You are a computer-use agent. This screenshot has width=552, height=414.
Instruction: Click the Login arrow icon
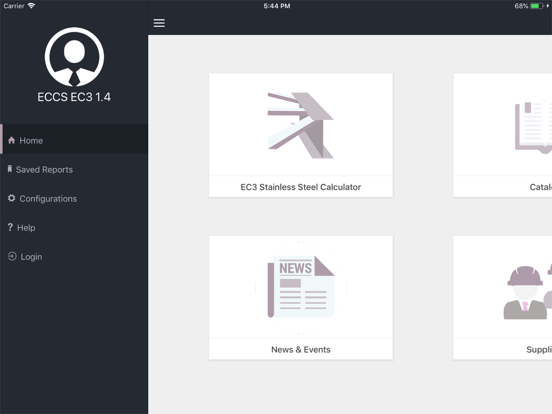click(x=12, y=256)
